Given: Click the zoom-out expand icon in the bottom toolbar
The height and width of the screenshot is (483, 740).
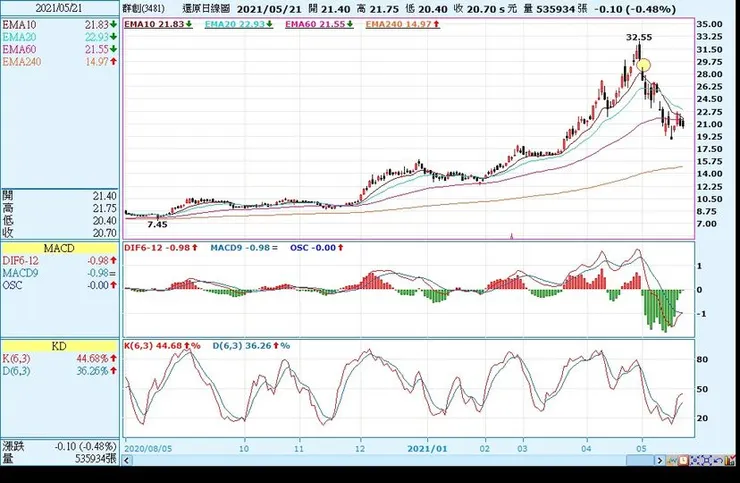Looking at the screenshot, I should point(706,460).
